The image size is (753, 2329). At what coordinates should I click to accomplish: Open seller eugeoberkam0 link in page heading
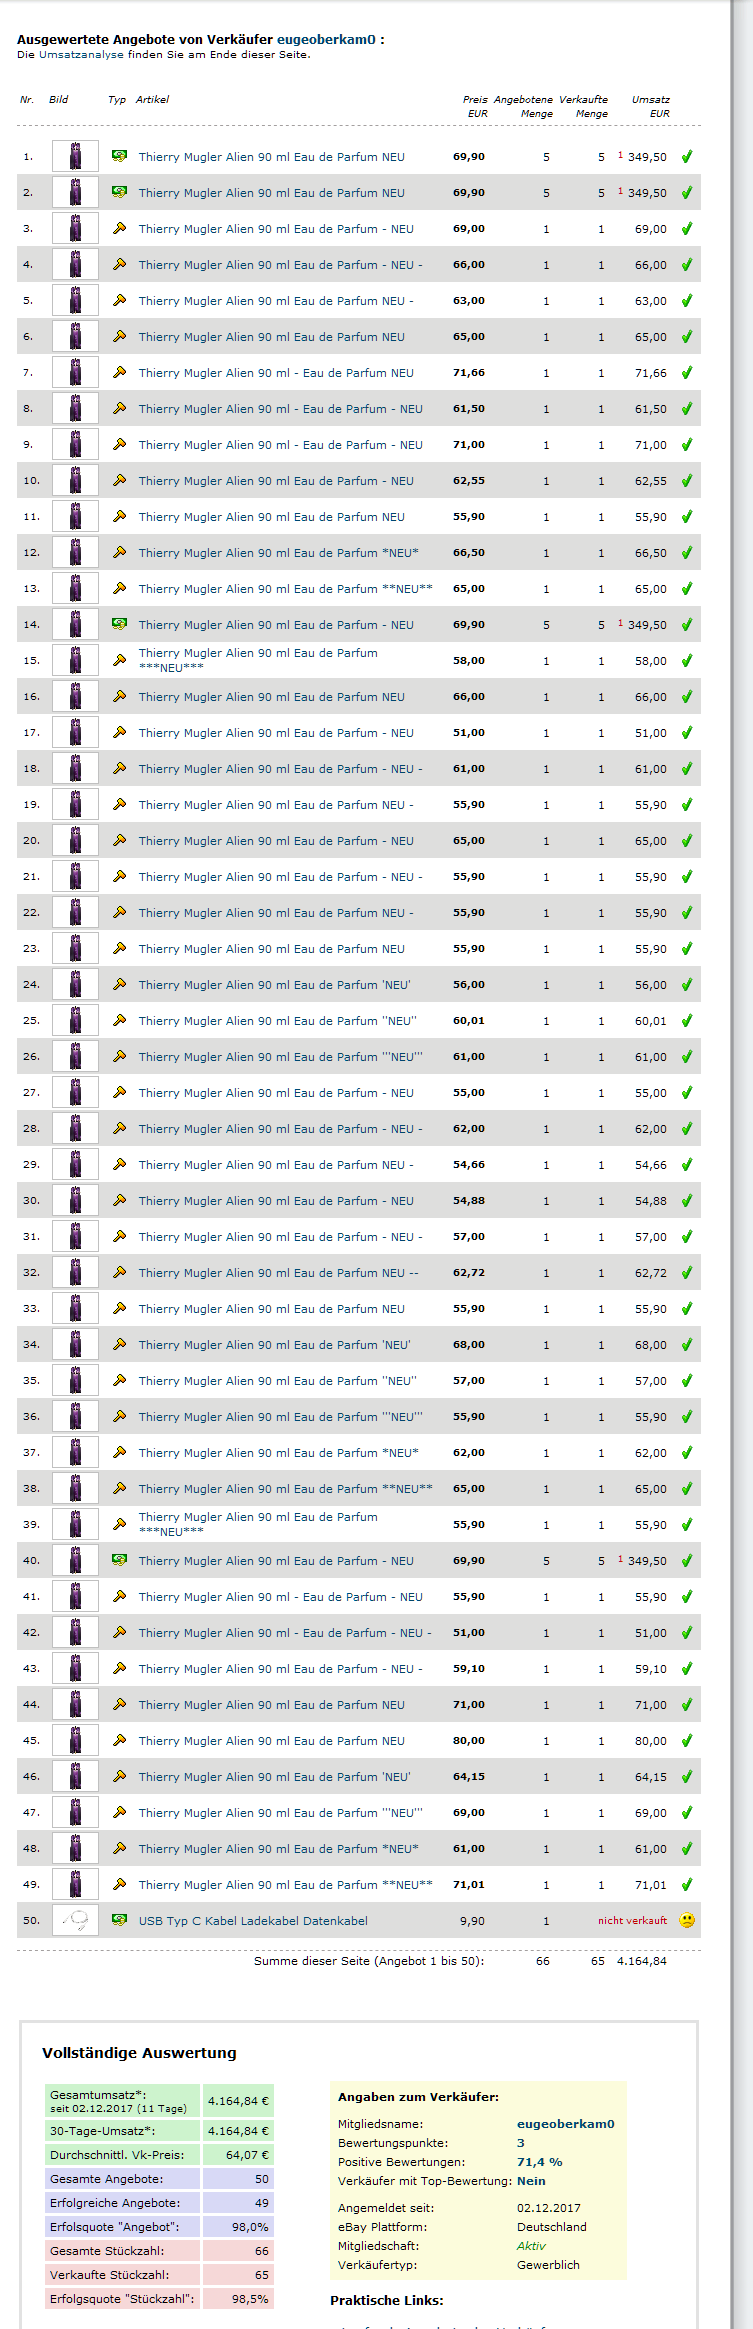[x=326, y=40]
